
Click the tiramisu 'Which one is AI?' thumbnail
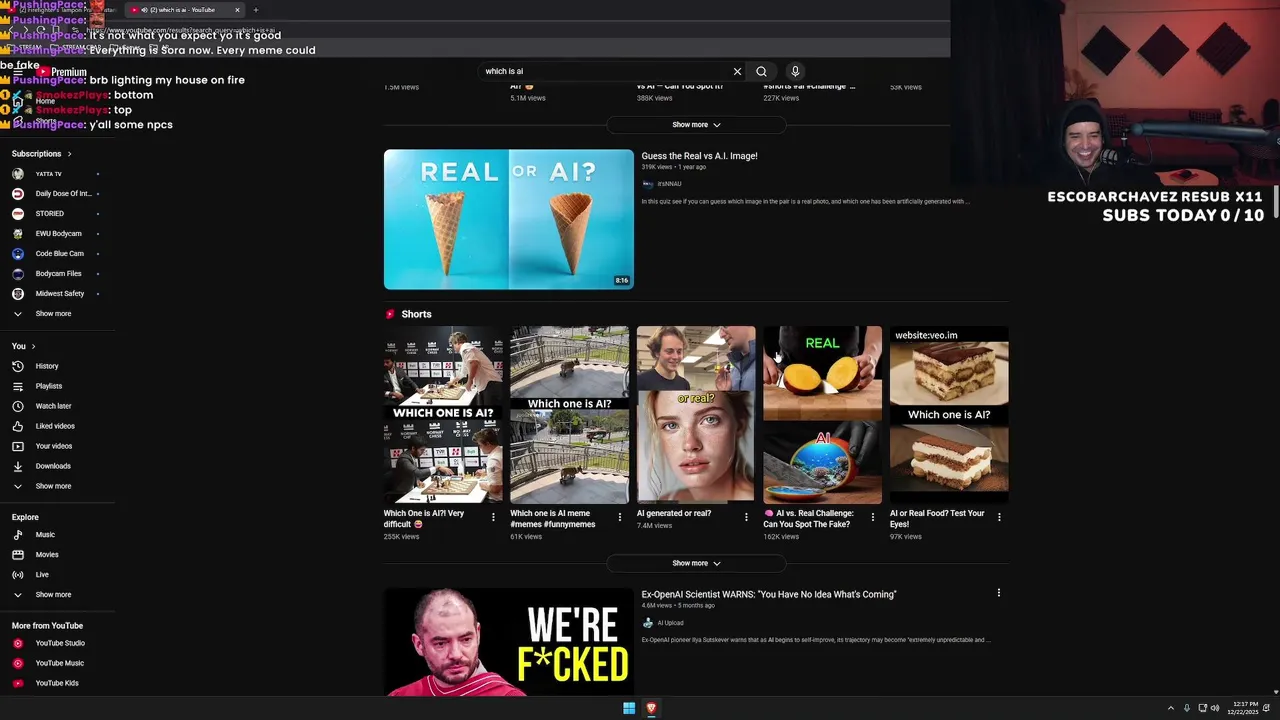pos(949,415)
